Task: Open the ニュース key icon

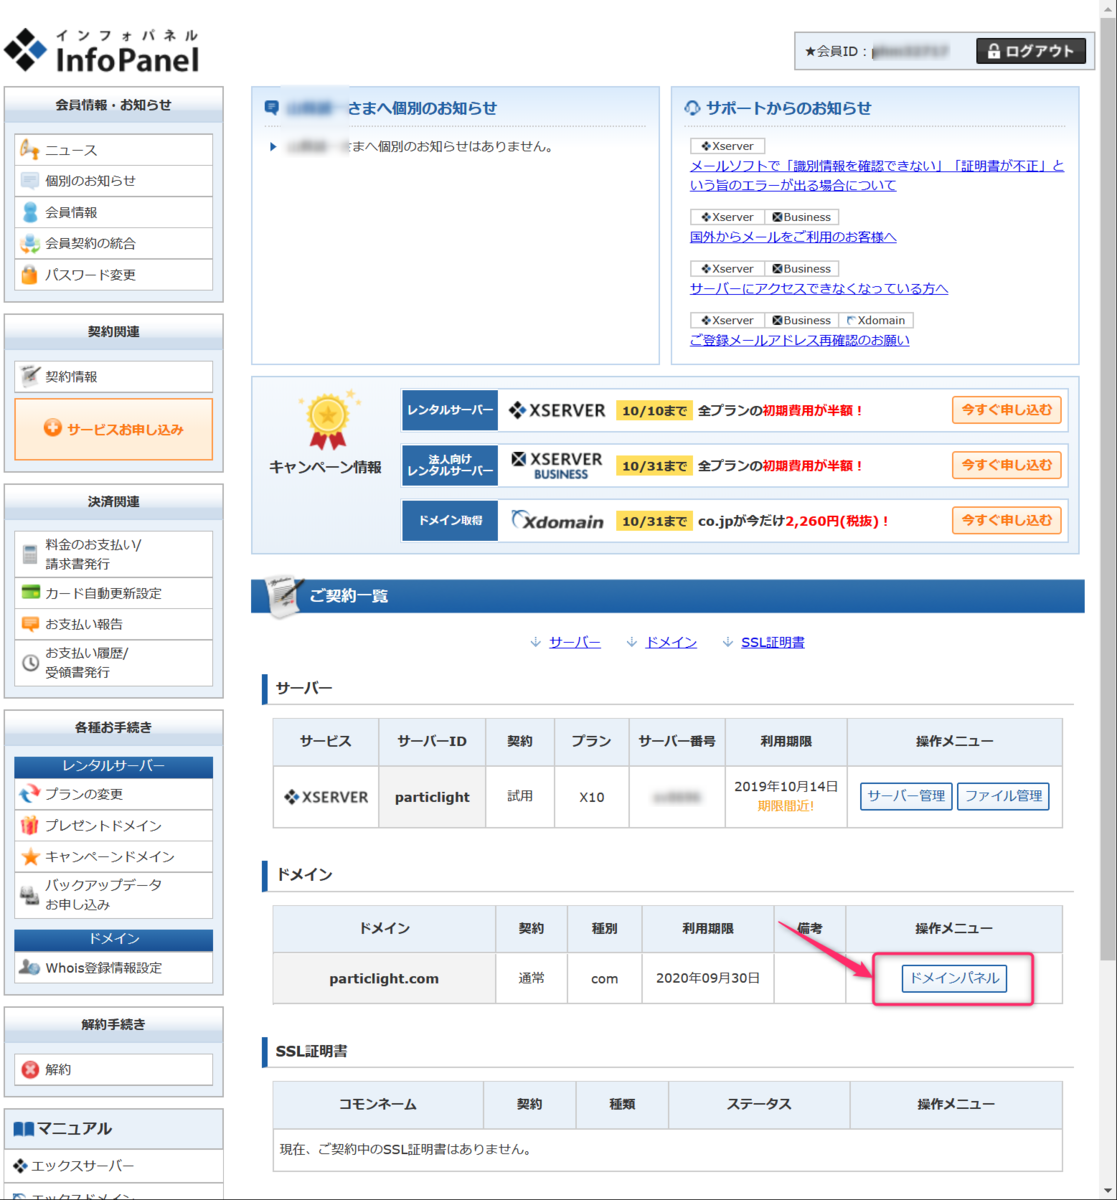Action: [x=30, y=150]
